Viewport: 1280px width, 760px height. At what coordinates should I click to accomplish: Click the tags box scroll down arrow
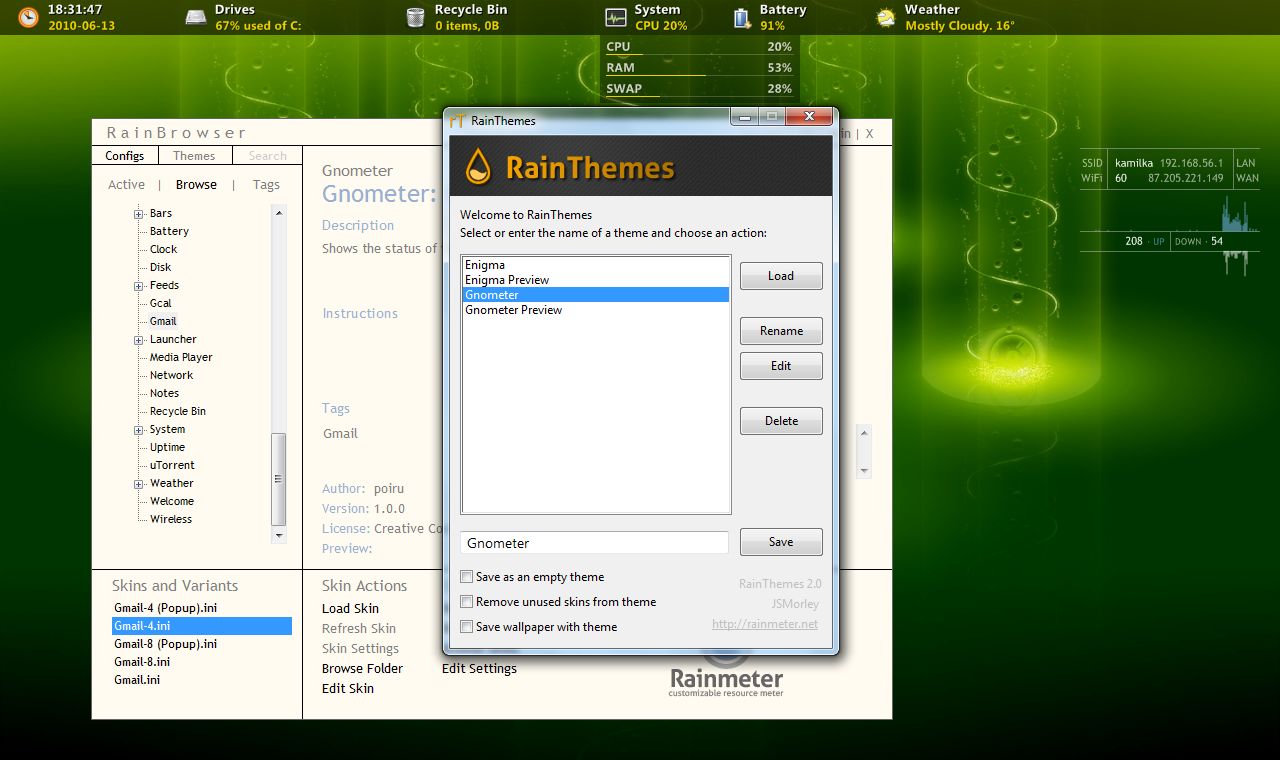pos(864,470)
